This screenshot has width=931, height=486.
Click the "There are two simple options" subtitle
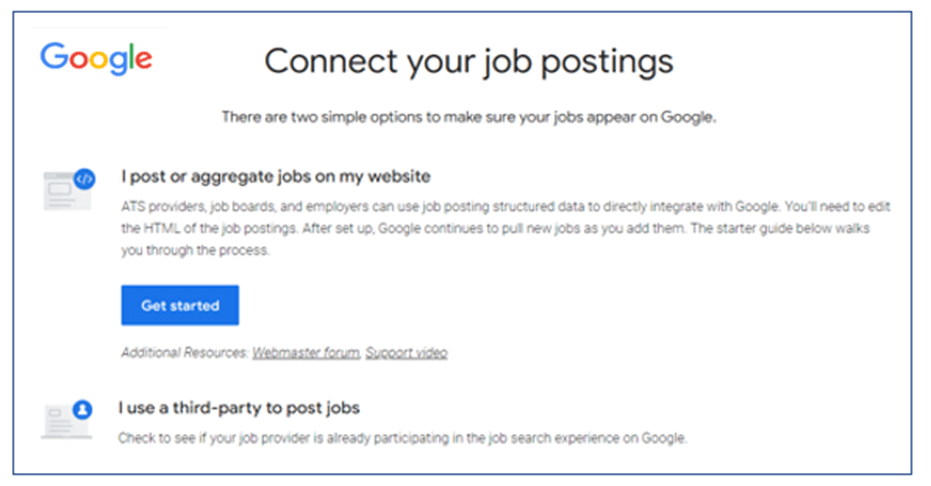(468, 117)
